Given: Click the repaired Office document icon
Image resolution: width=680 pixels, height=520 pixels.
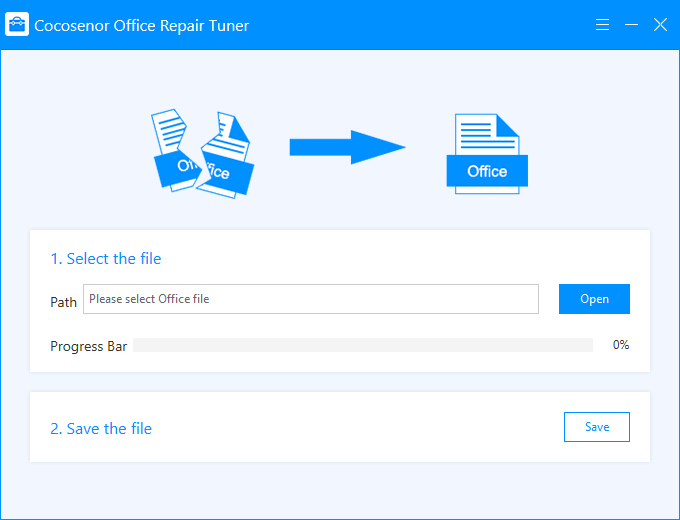Looking at the screenshot, I should 487,154.
